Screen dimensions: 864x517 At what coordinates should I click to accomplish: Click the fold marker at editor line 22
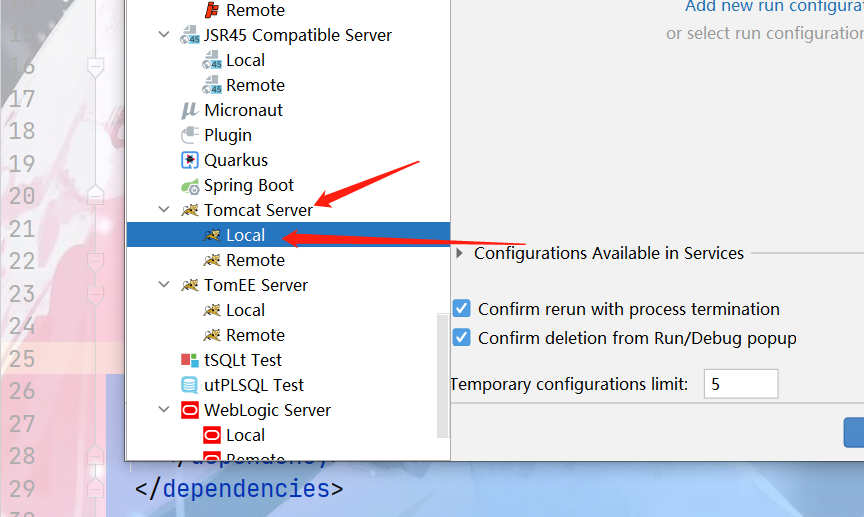click(96, 261)
